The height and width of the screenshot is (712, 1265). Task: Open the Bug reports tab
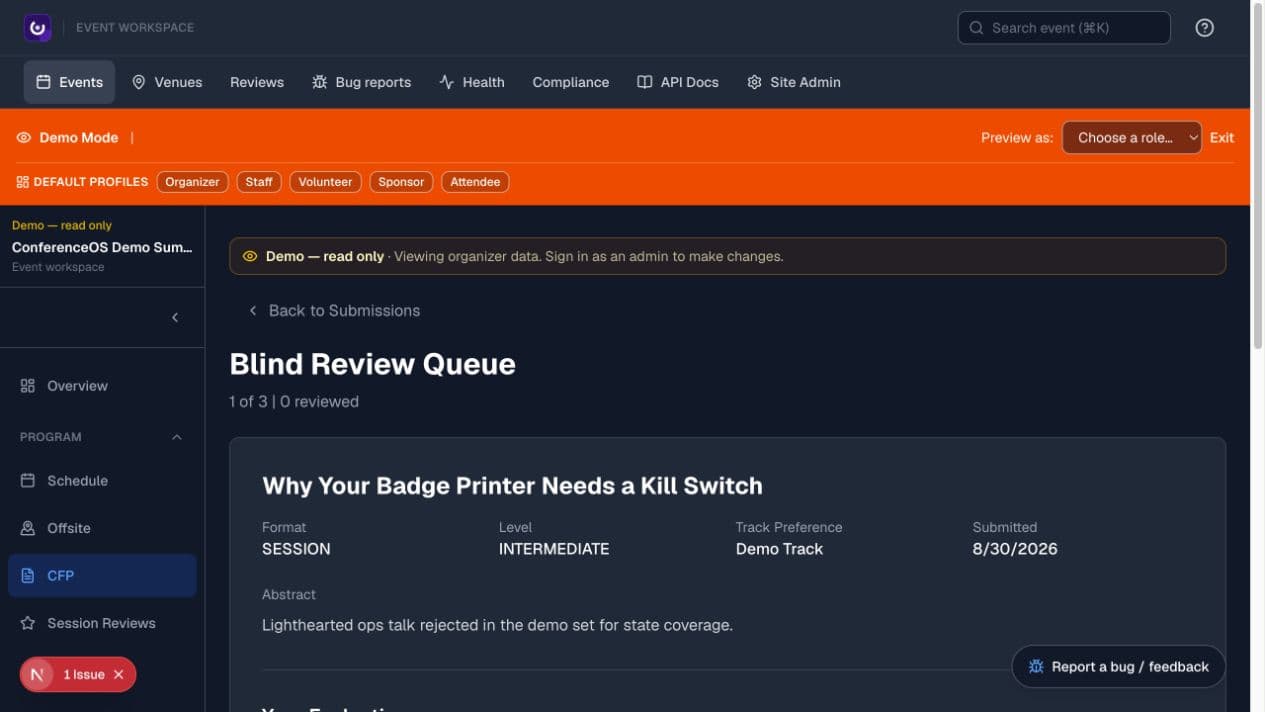point(361,82)
